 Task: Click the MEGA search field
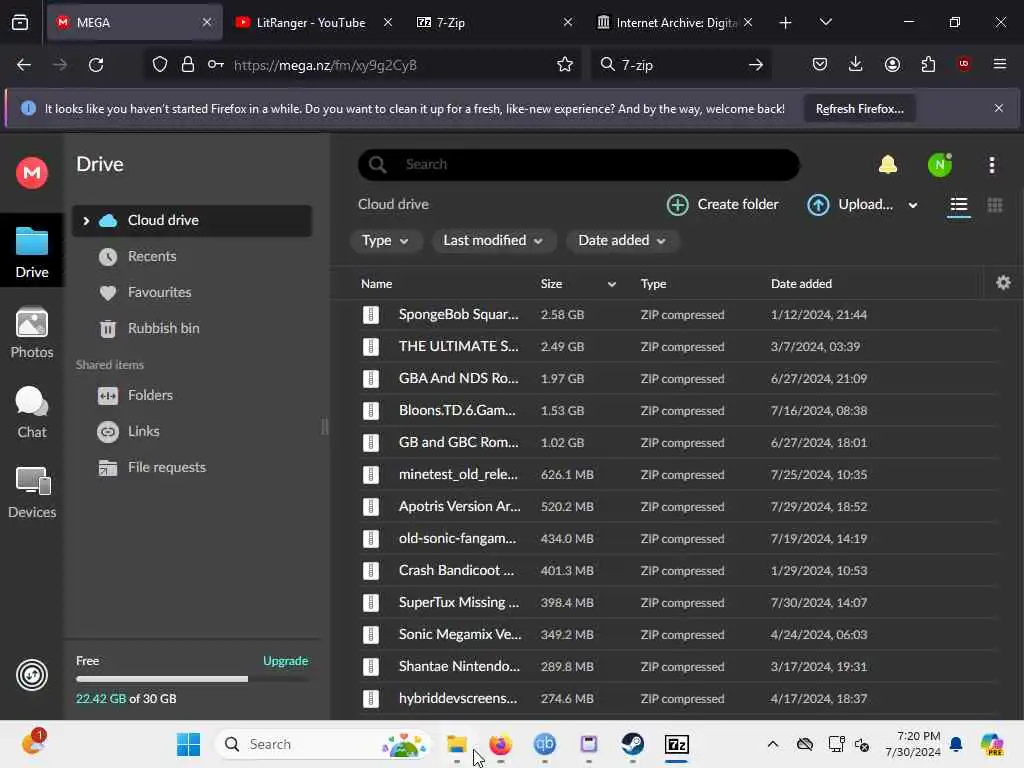click(579, 165)
